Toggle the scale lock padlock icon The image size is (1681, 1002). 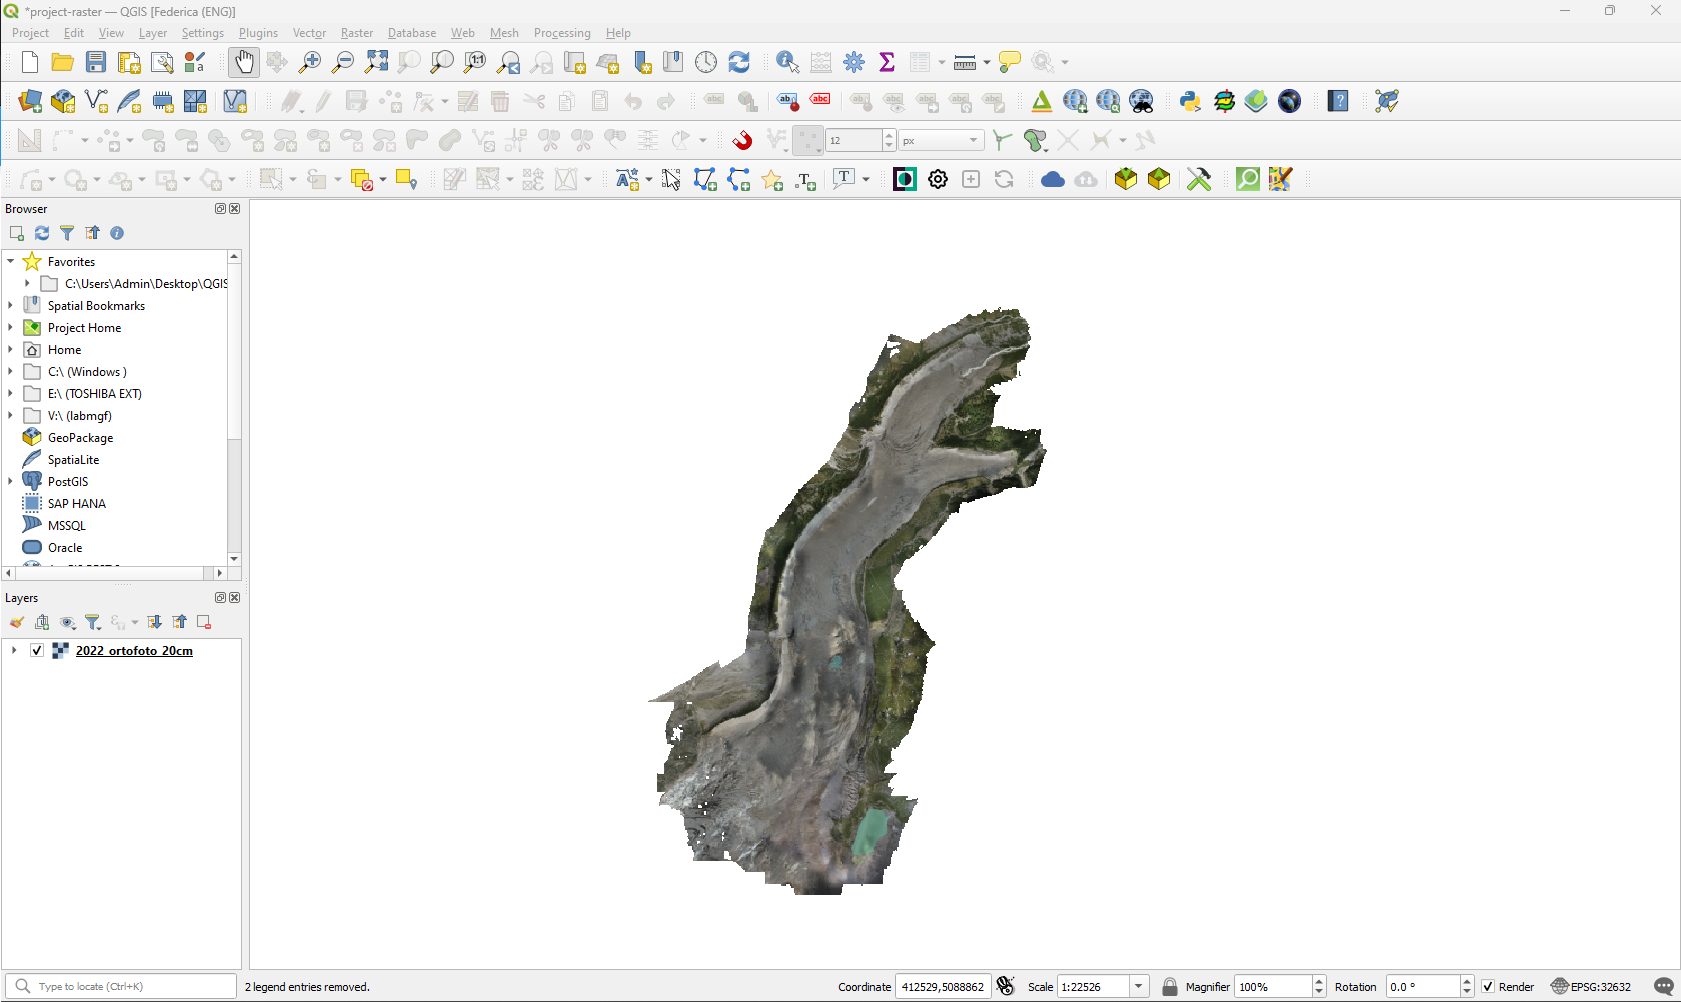[1170, 987]
